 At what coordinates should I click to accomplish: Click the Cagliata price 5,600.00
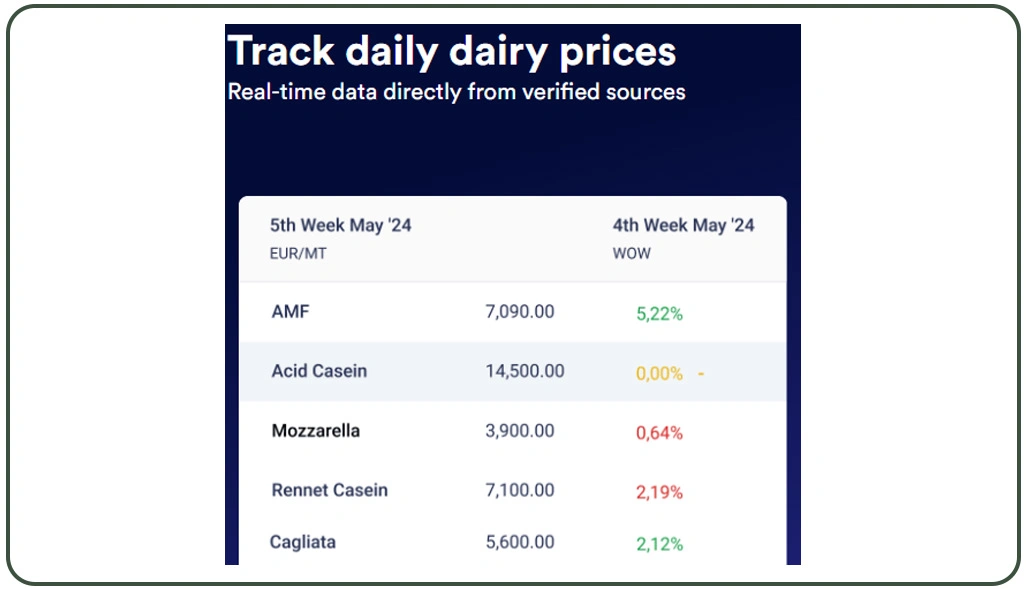(x=519, y=542)
